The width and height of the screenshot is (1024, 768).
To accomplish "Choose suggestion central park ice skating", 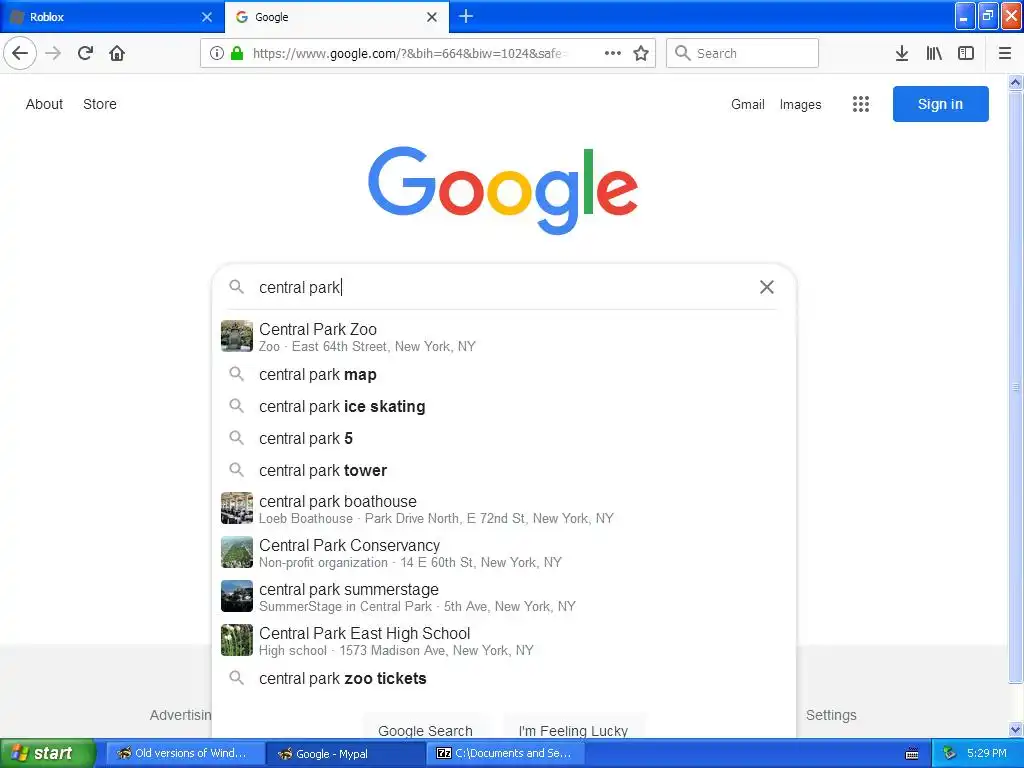I will point(504,406).
